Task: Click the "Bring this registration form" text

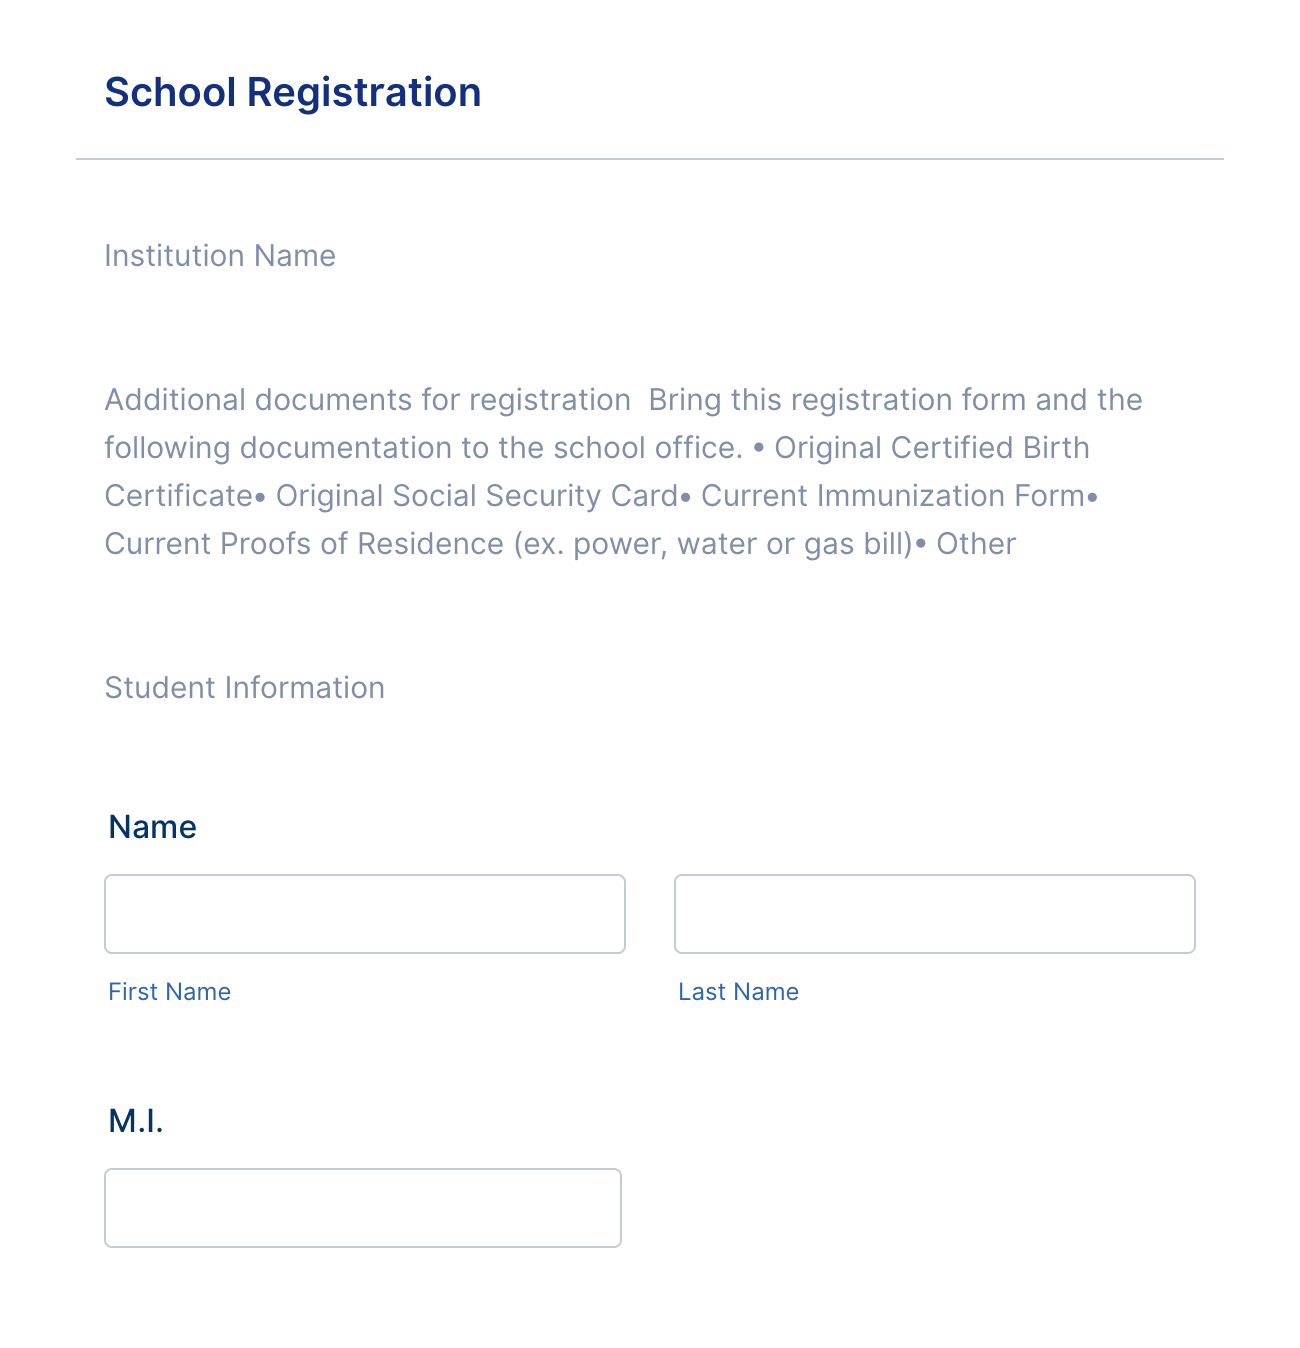Action: click(x=800, y=400)
